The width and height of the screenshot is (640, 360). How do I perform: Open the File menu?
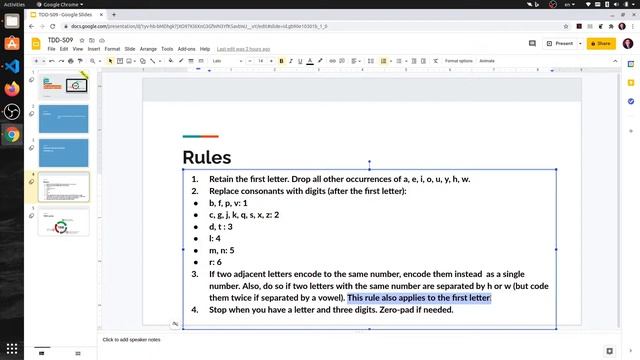[x=51, y=49]
